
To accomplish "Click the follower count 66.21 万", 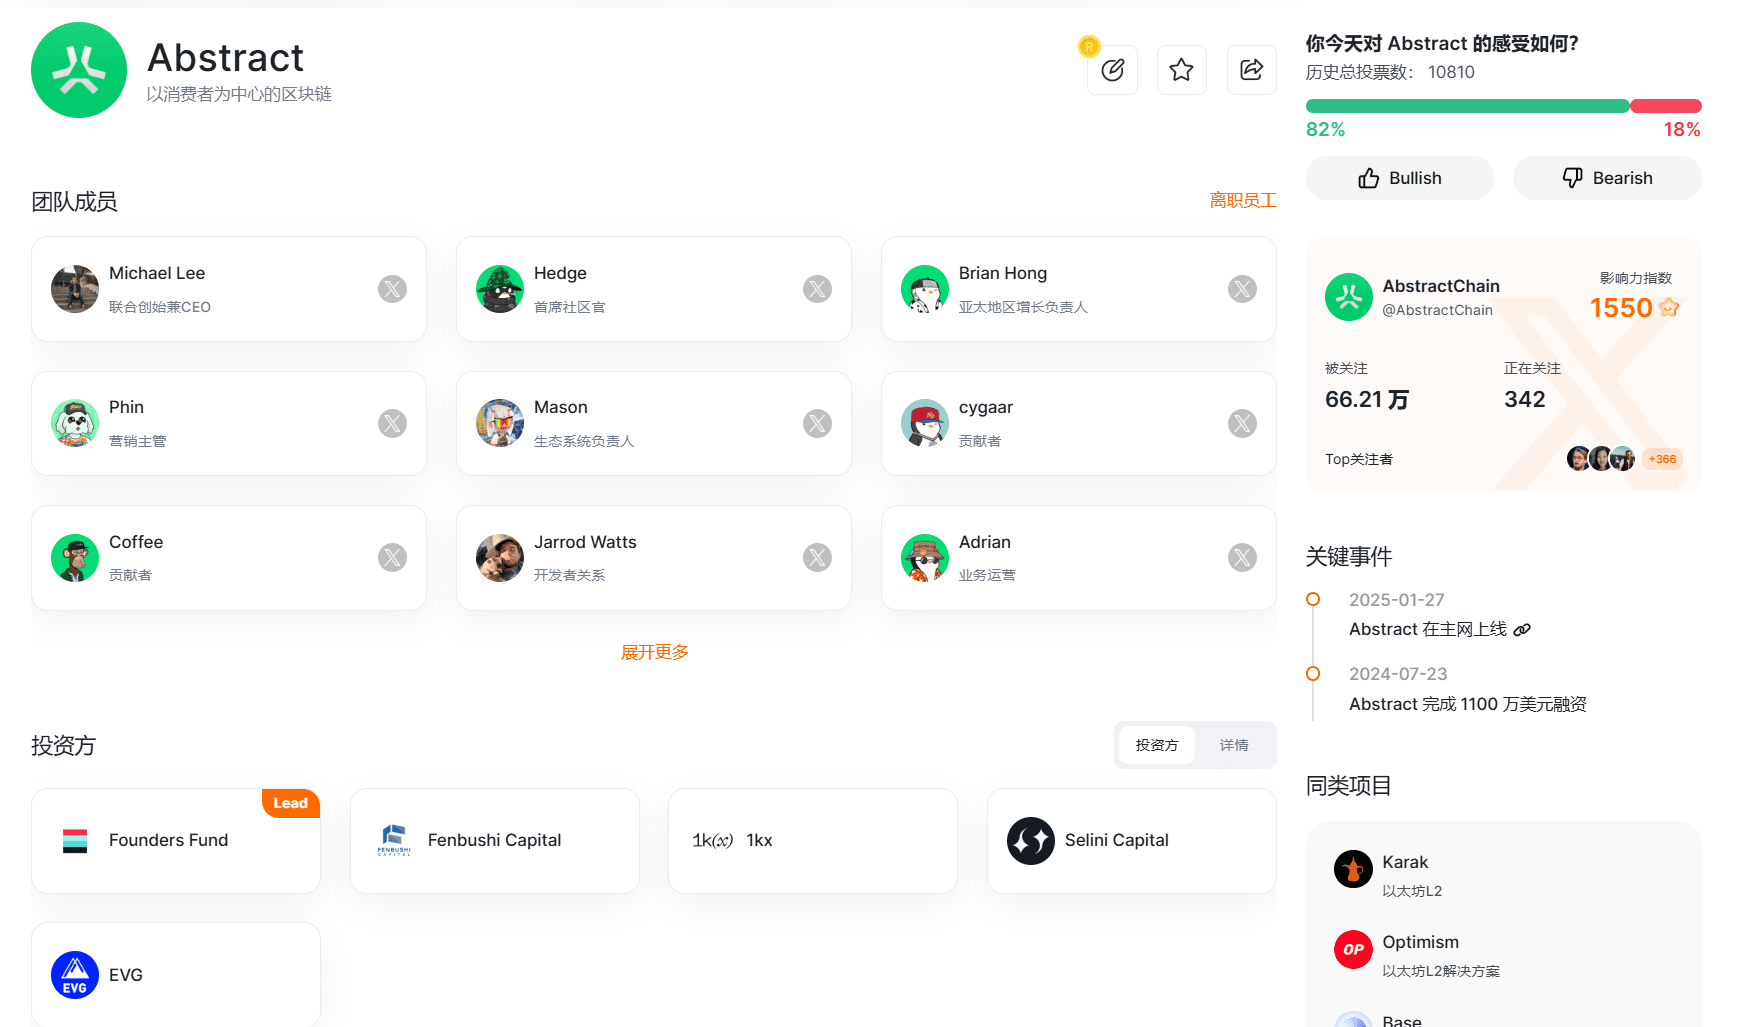I will pos(1367,400).
